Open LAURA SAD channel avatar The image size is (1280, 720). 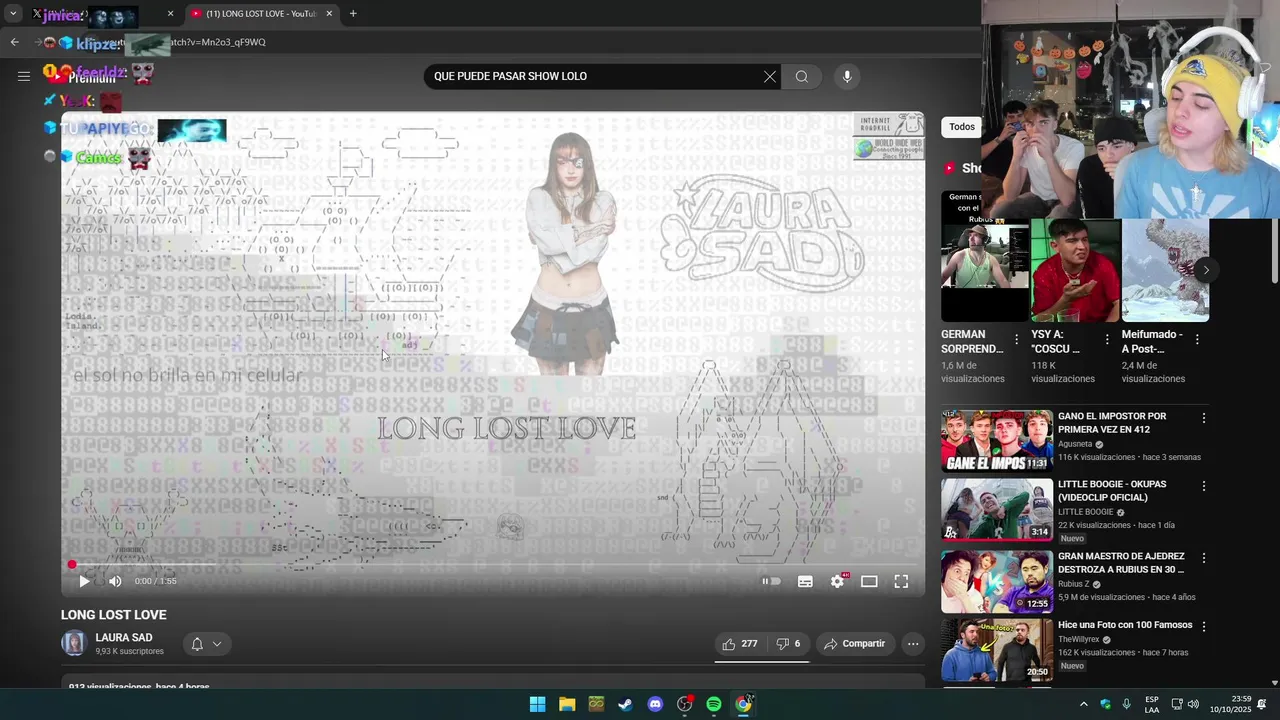pos(74,643)
